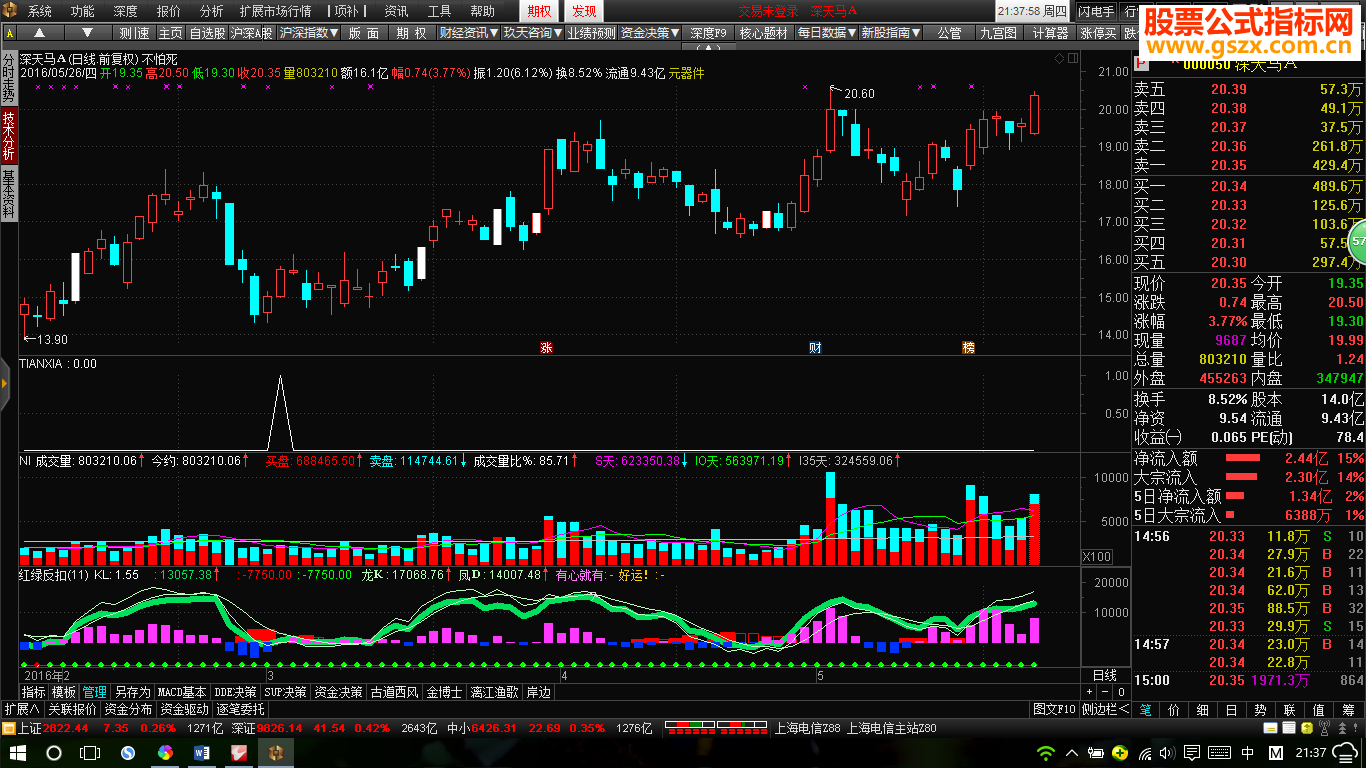The height and width of the screenshot is (768, 1366).
Task: Click the 日线 period label
Action: tap(1104, 676)
